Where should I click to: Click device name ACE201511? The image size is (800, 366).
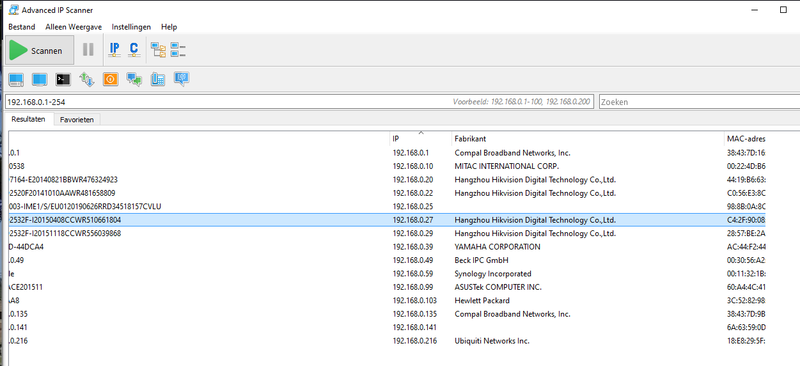26,287
